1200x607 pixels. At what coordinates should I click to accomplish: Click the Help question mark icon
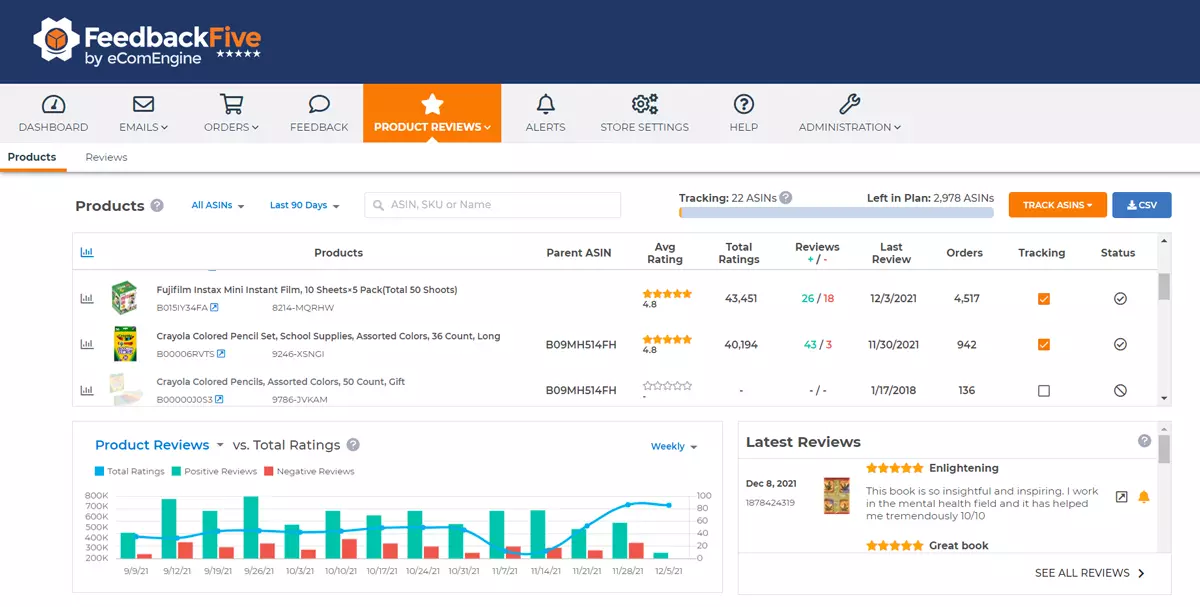pos(743,104)
